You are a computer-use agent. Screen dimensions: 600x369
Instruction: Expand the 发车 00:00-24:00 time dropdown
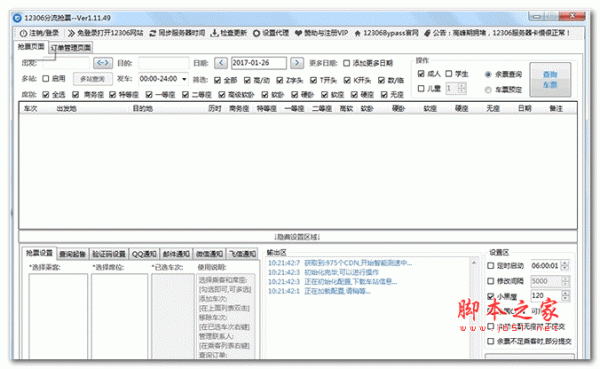point(184,79)
